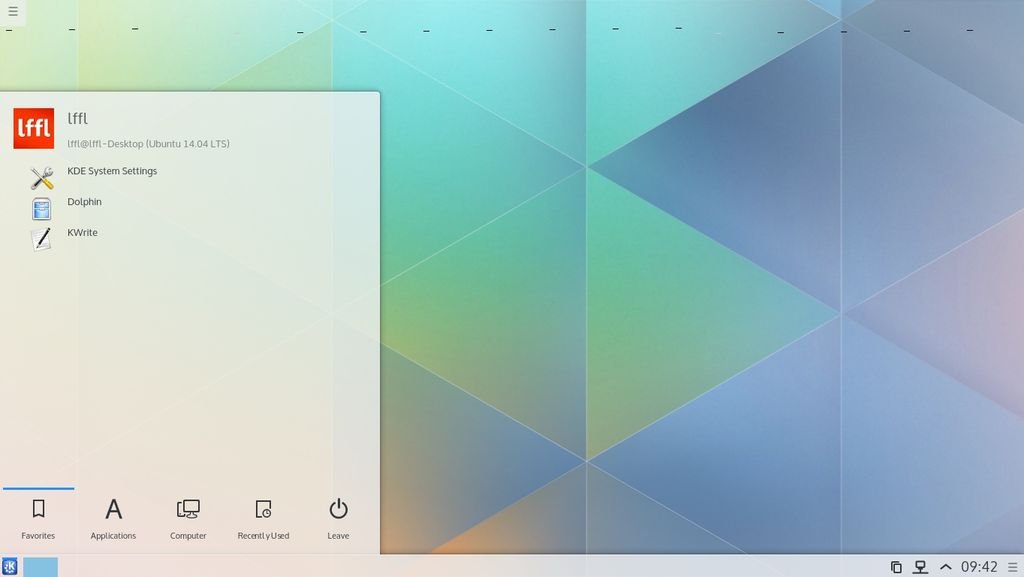Open the Recently Used tab
The height and width of the screenshot is (577, 1024).
coord(263,519)
